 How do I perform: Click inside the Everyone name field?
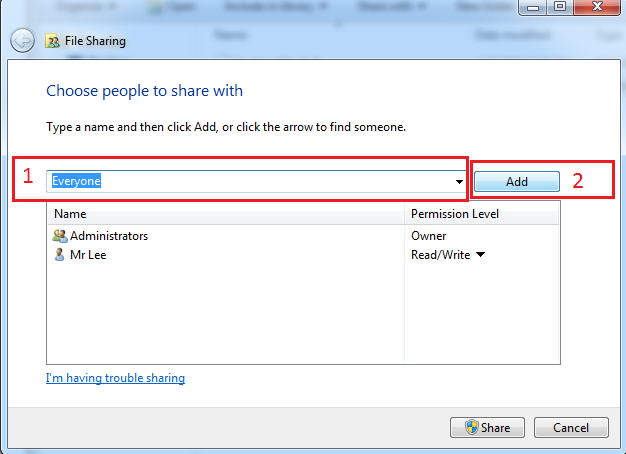pos(250,181)
